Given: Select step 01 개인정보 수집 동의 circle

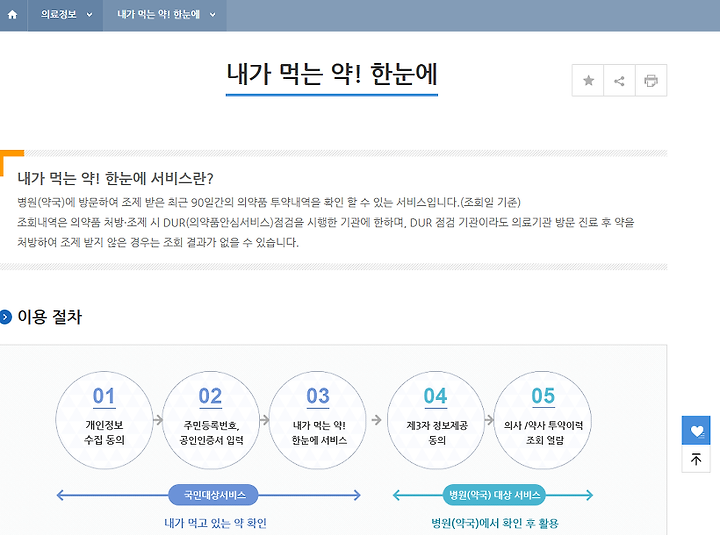Looking at the screenshot, I should click(104, 420).
